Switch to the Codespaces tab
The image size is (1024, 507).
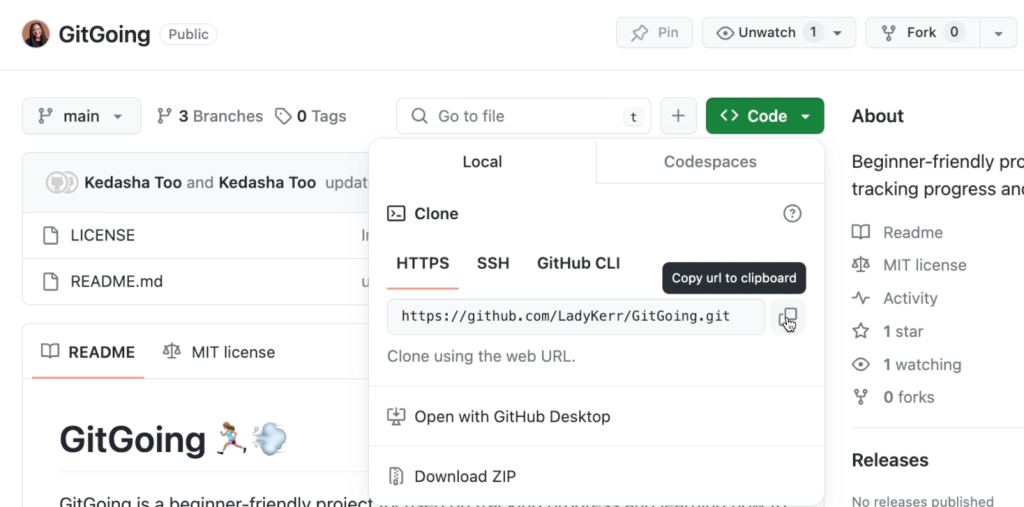coord(710,161)
